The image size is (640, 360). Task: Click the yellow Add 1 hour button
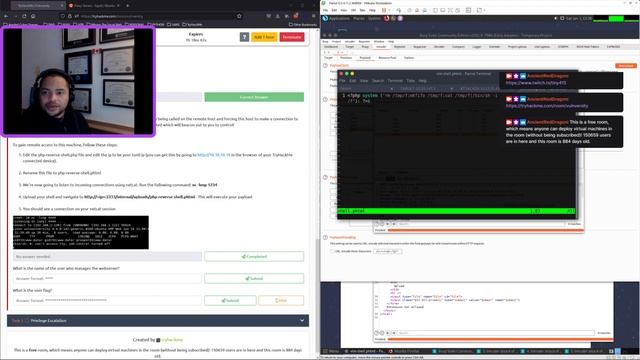point(264,37)
